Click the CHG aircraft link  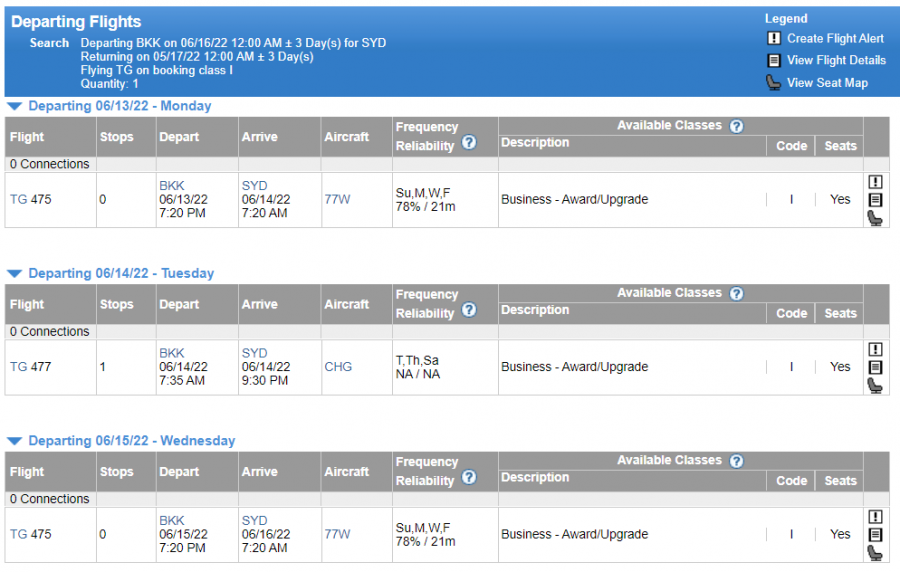tap(338, 367)
